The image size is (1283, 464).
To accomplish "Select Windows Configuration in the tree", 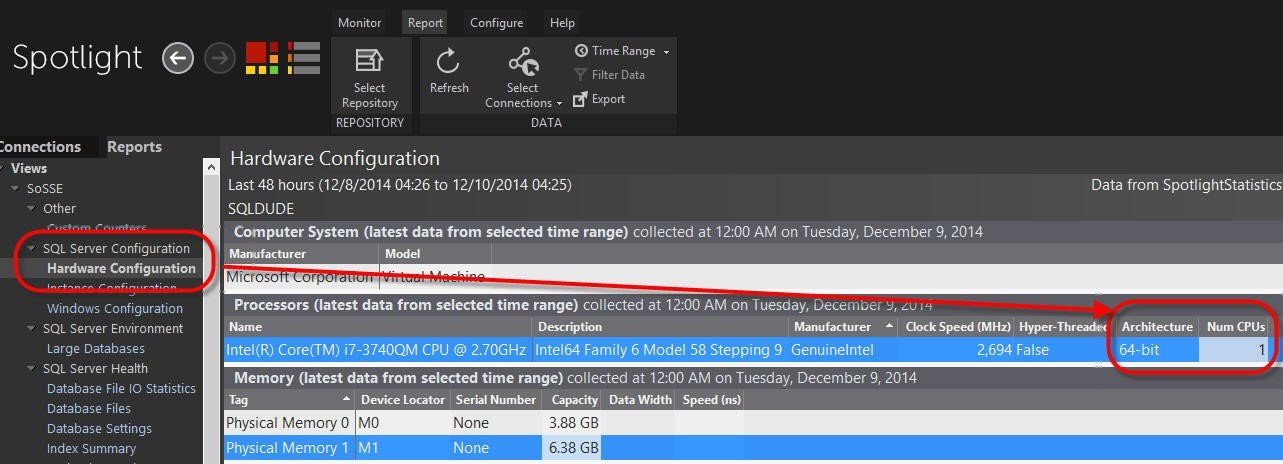I will pyautogui.click(x=114, y=309).
